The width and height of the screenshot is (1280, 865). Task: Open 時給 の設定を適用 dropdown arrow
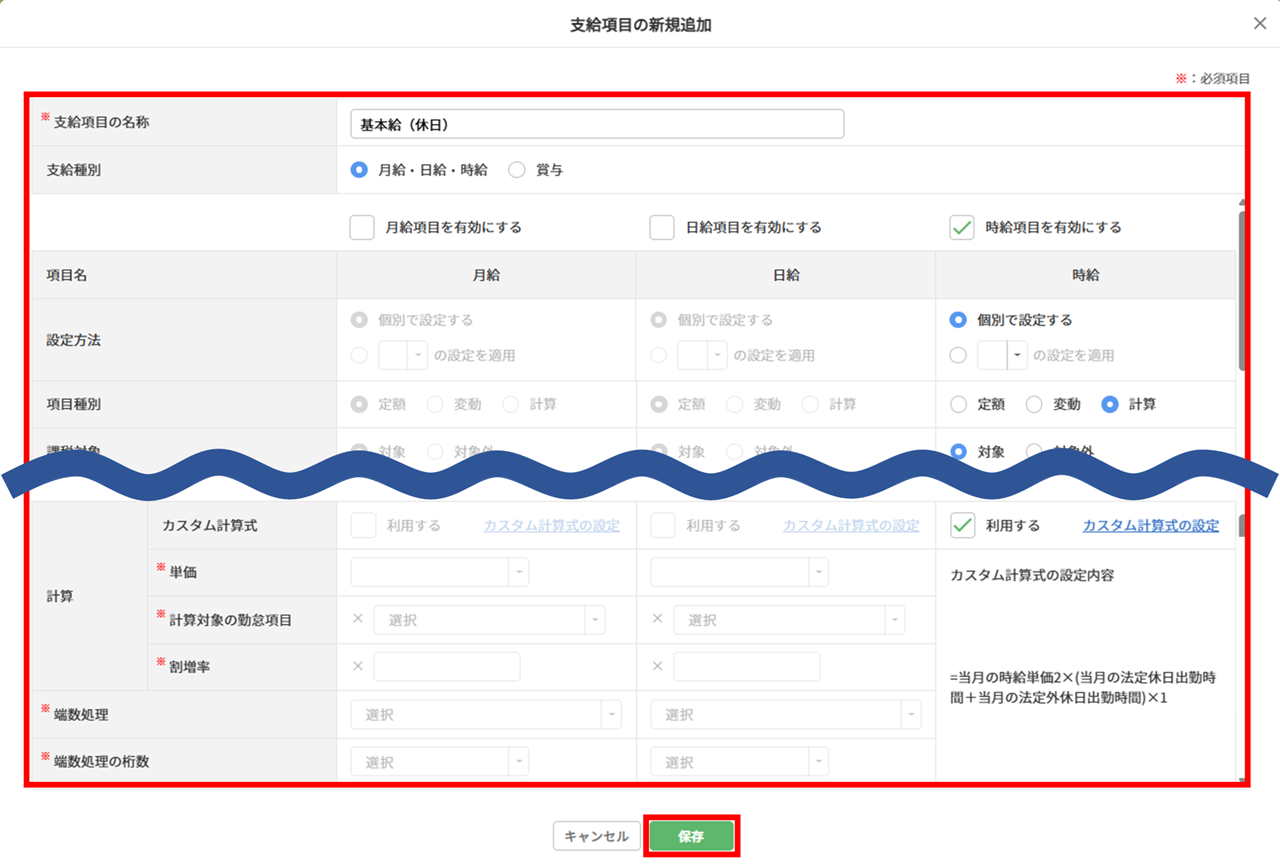1017,355
